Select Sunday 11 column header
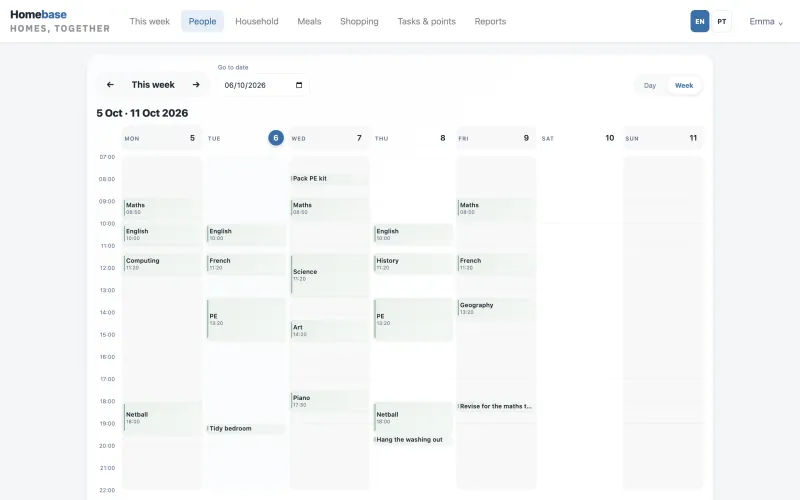This screenshot has height=500, width=800. pos(663,138)
